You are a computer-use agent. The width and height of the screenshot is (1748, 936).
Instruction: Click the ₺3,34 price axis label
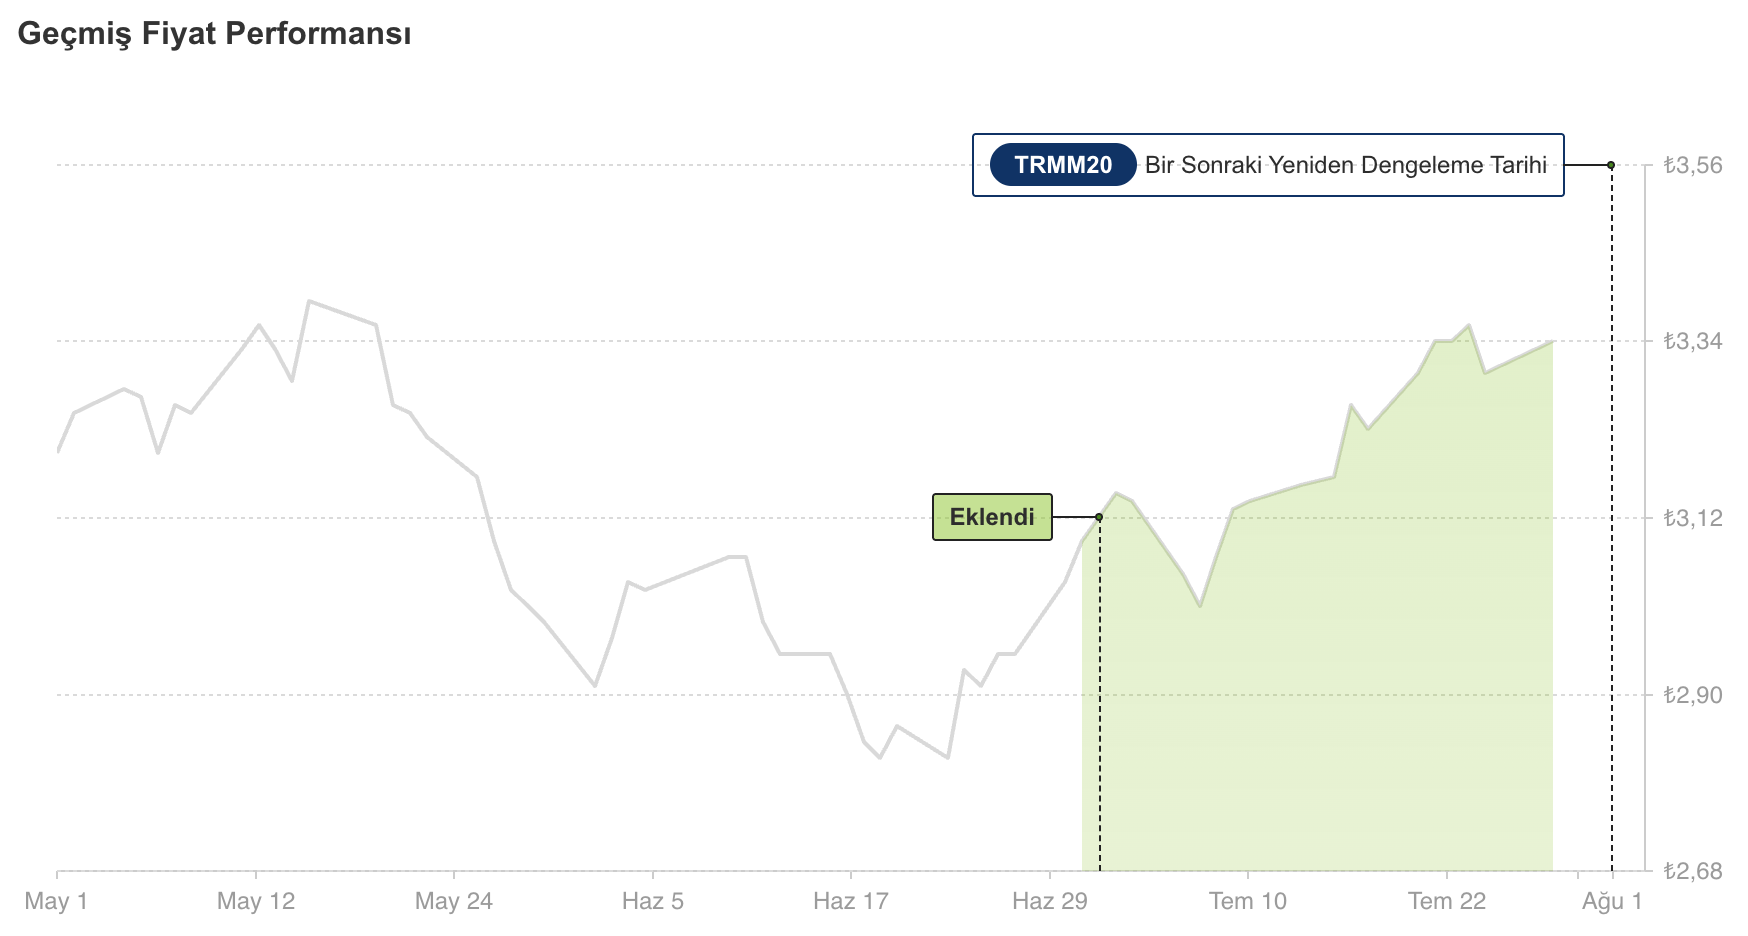coord(1693,341)
